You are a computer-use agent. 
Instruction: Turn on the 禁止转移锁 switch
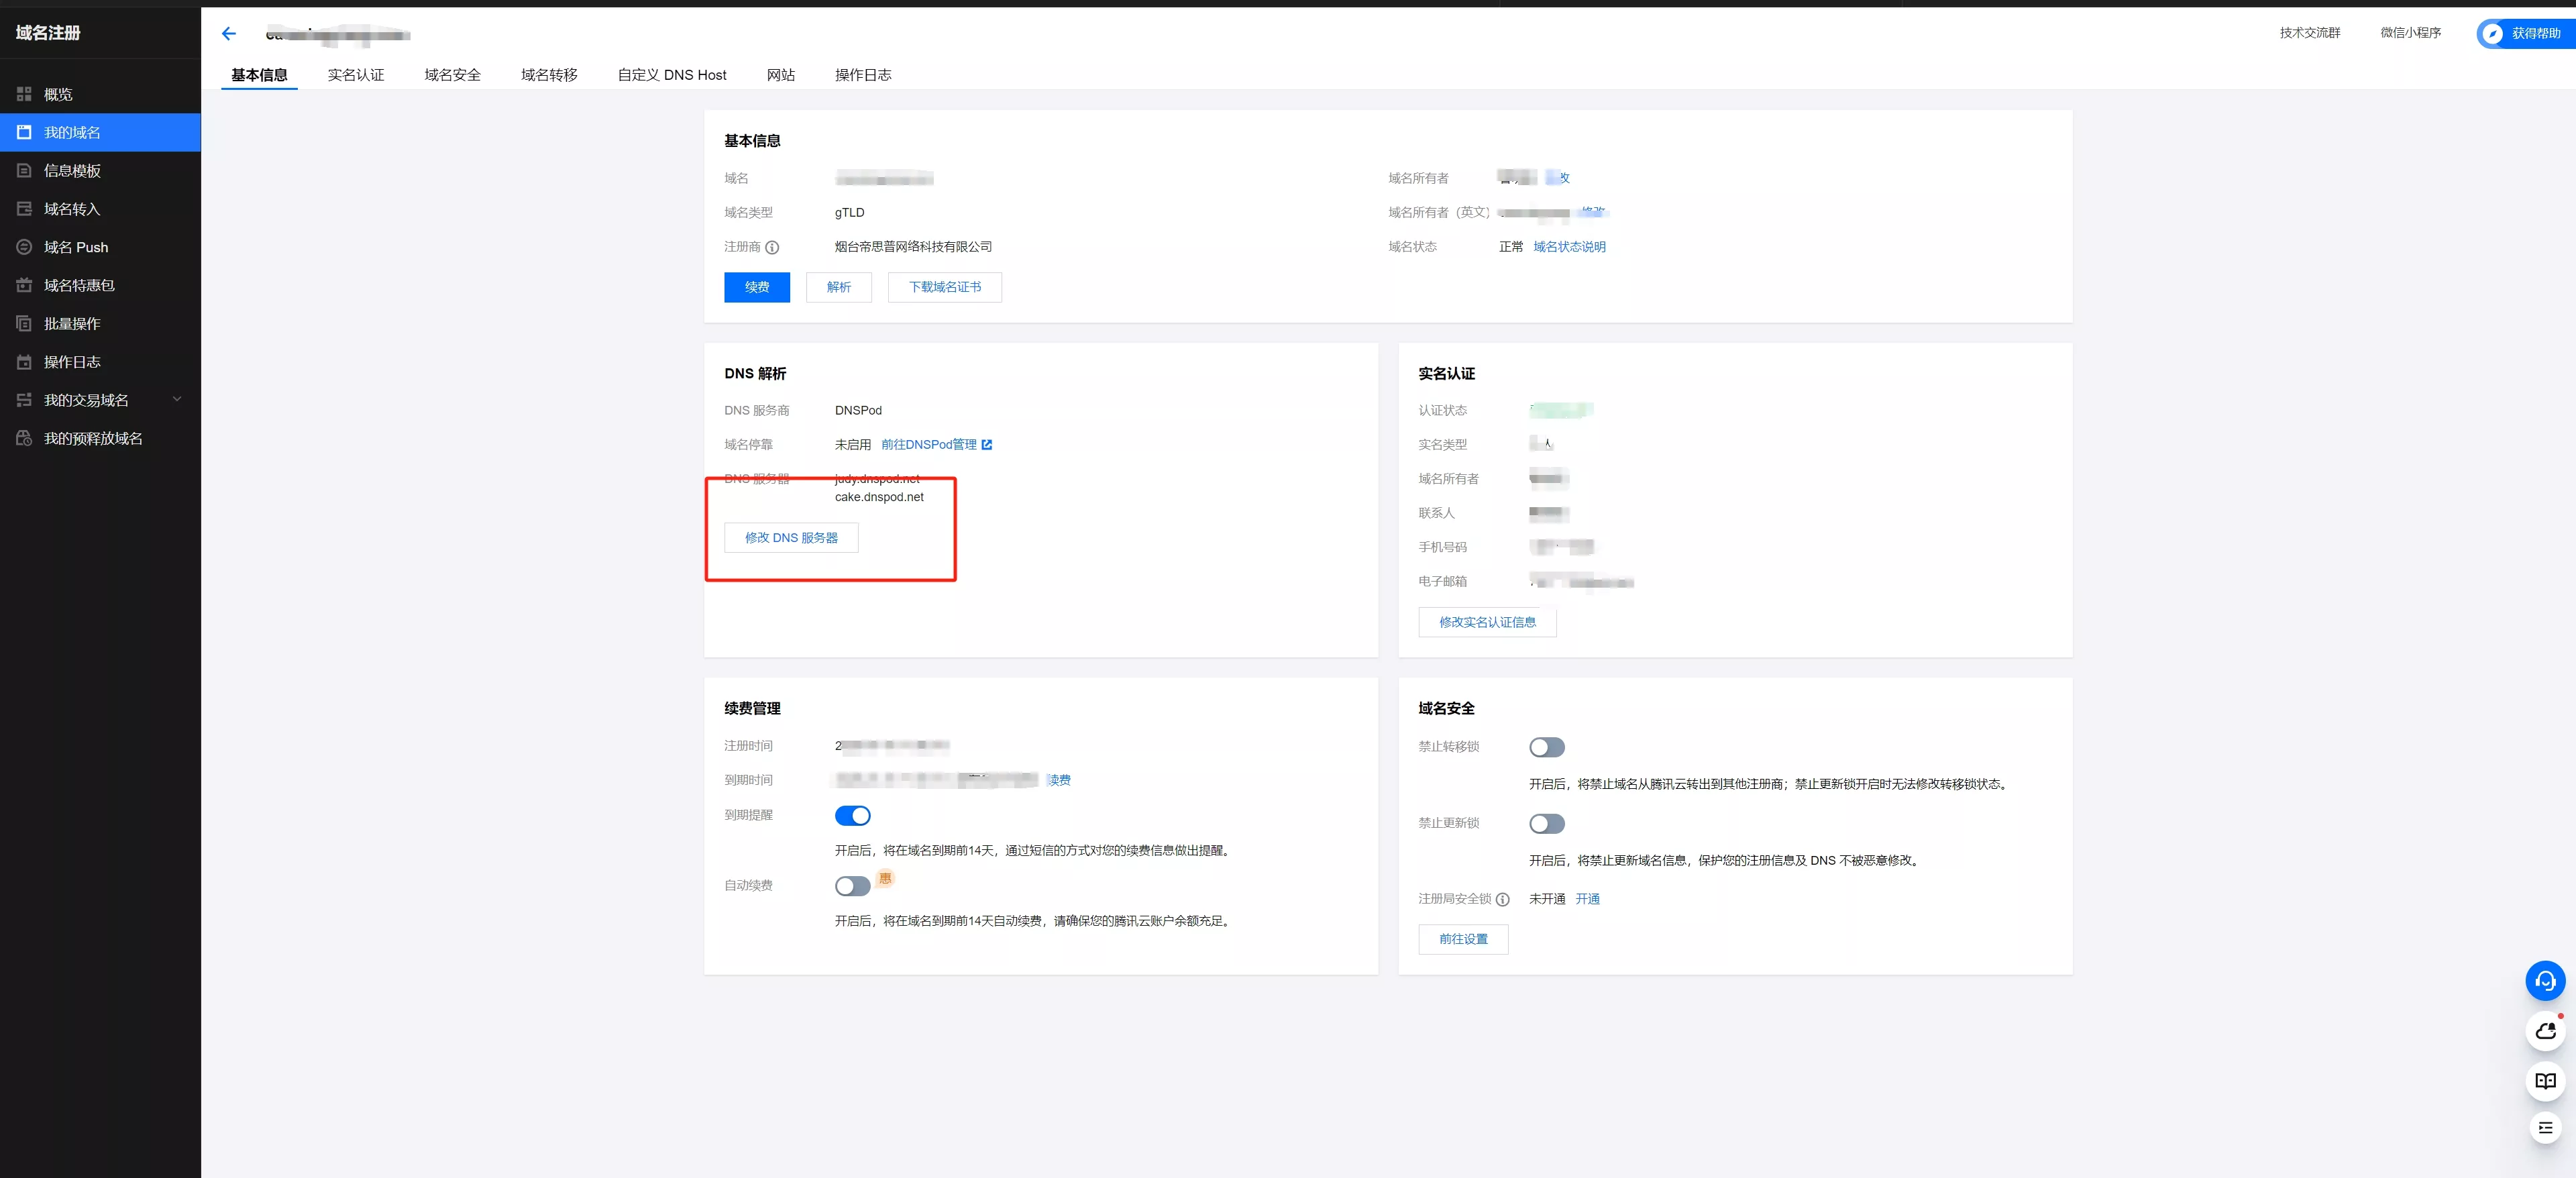pos(1546,747)
